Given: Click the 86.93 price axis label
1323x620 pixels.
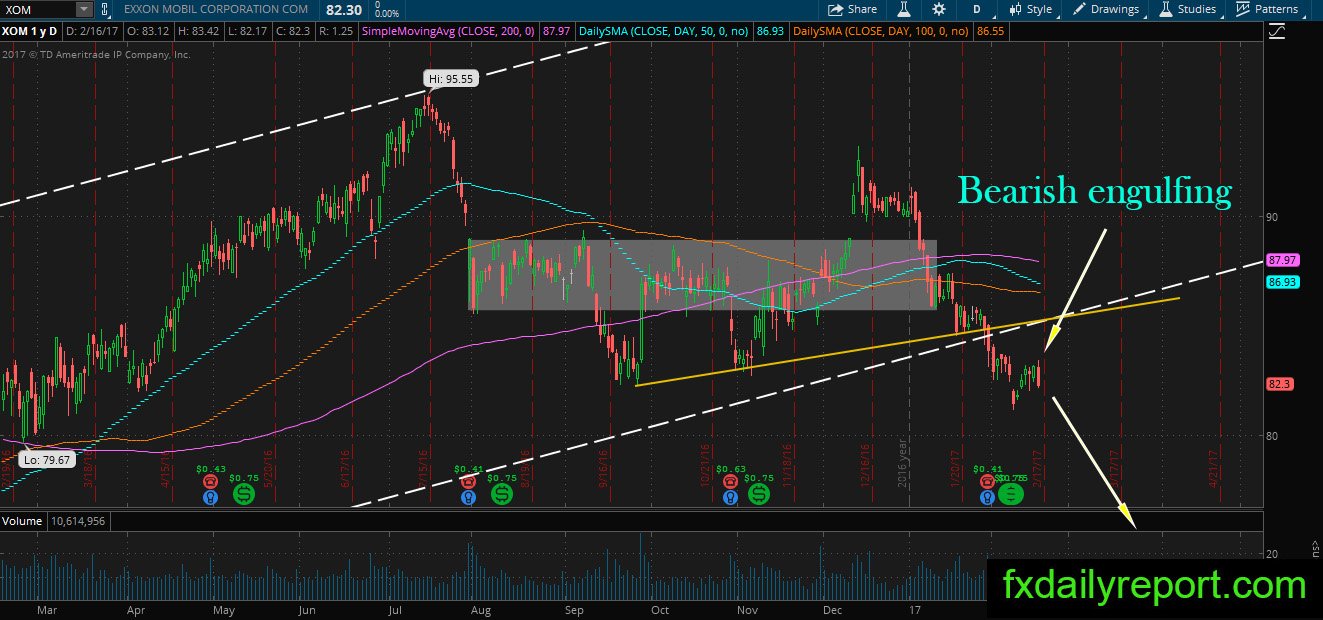Looking at the screenshot, I should [1282, 283].
